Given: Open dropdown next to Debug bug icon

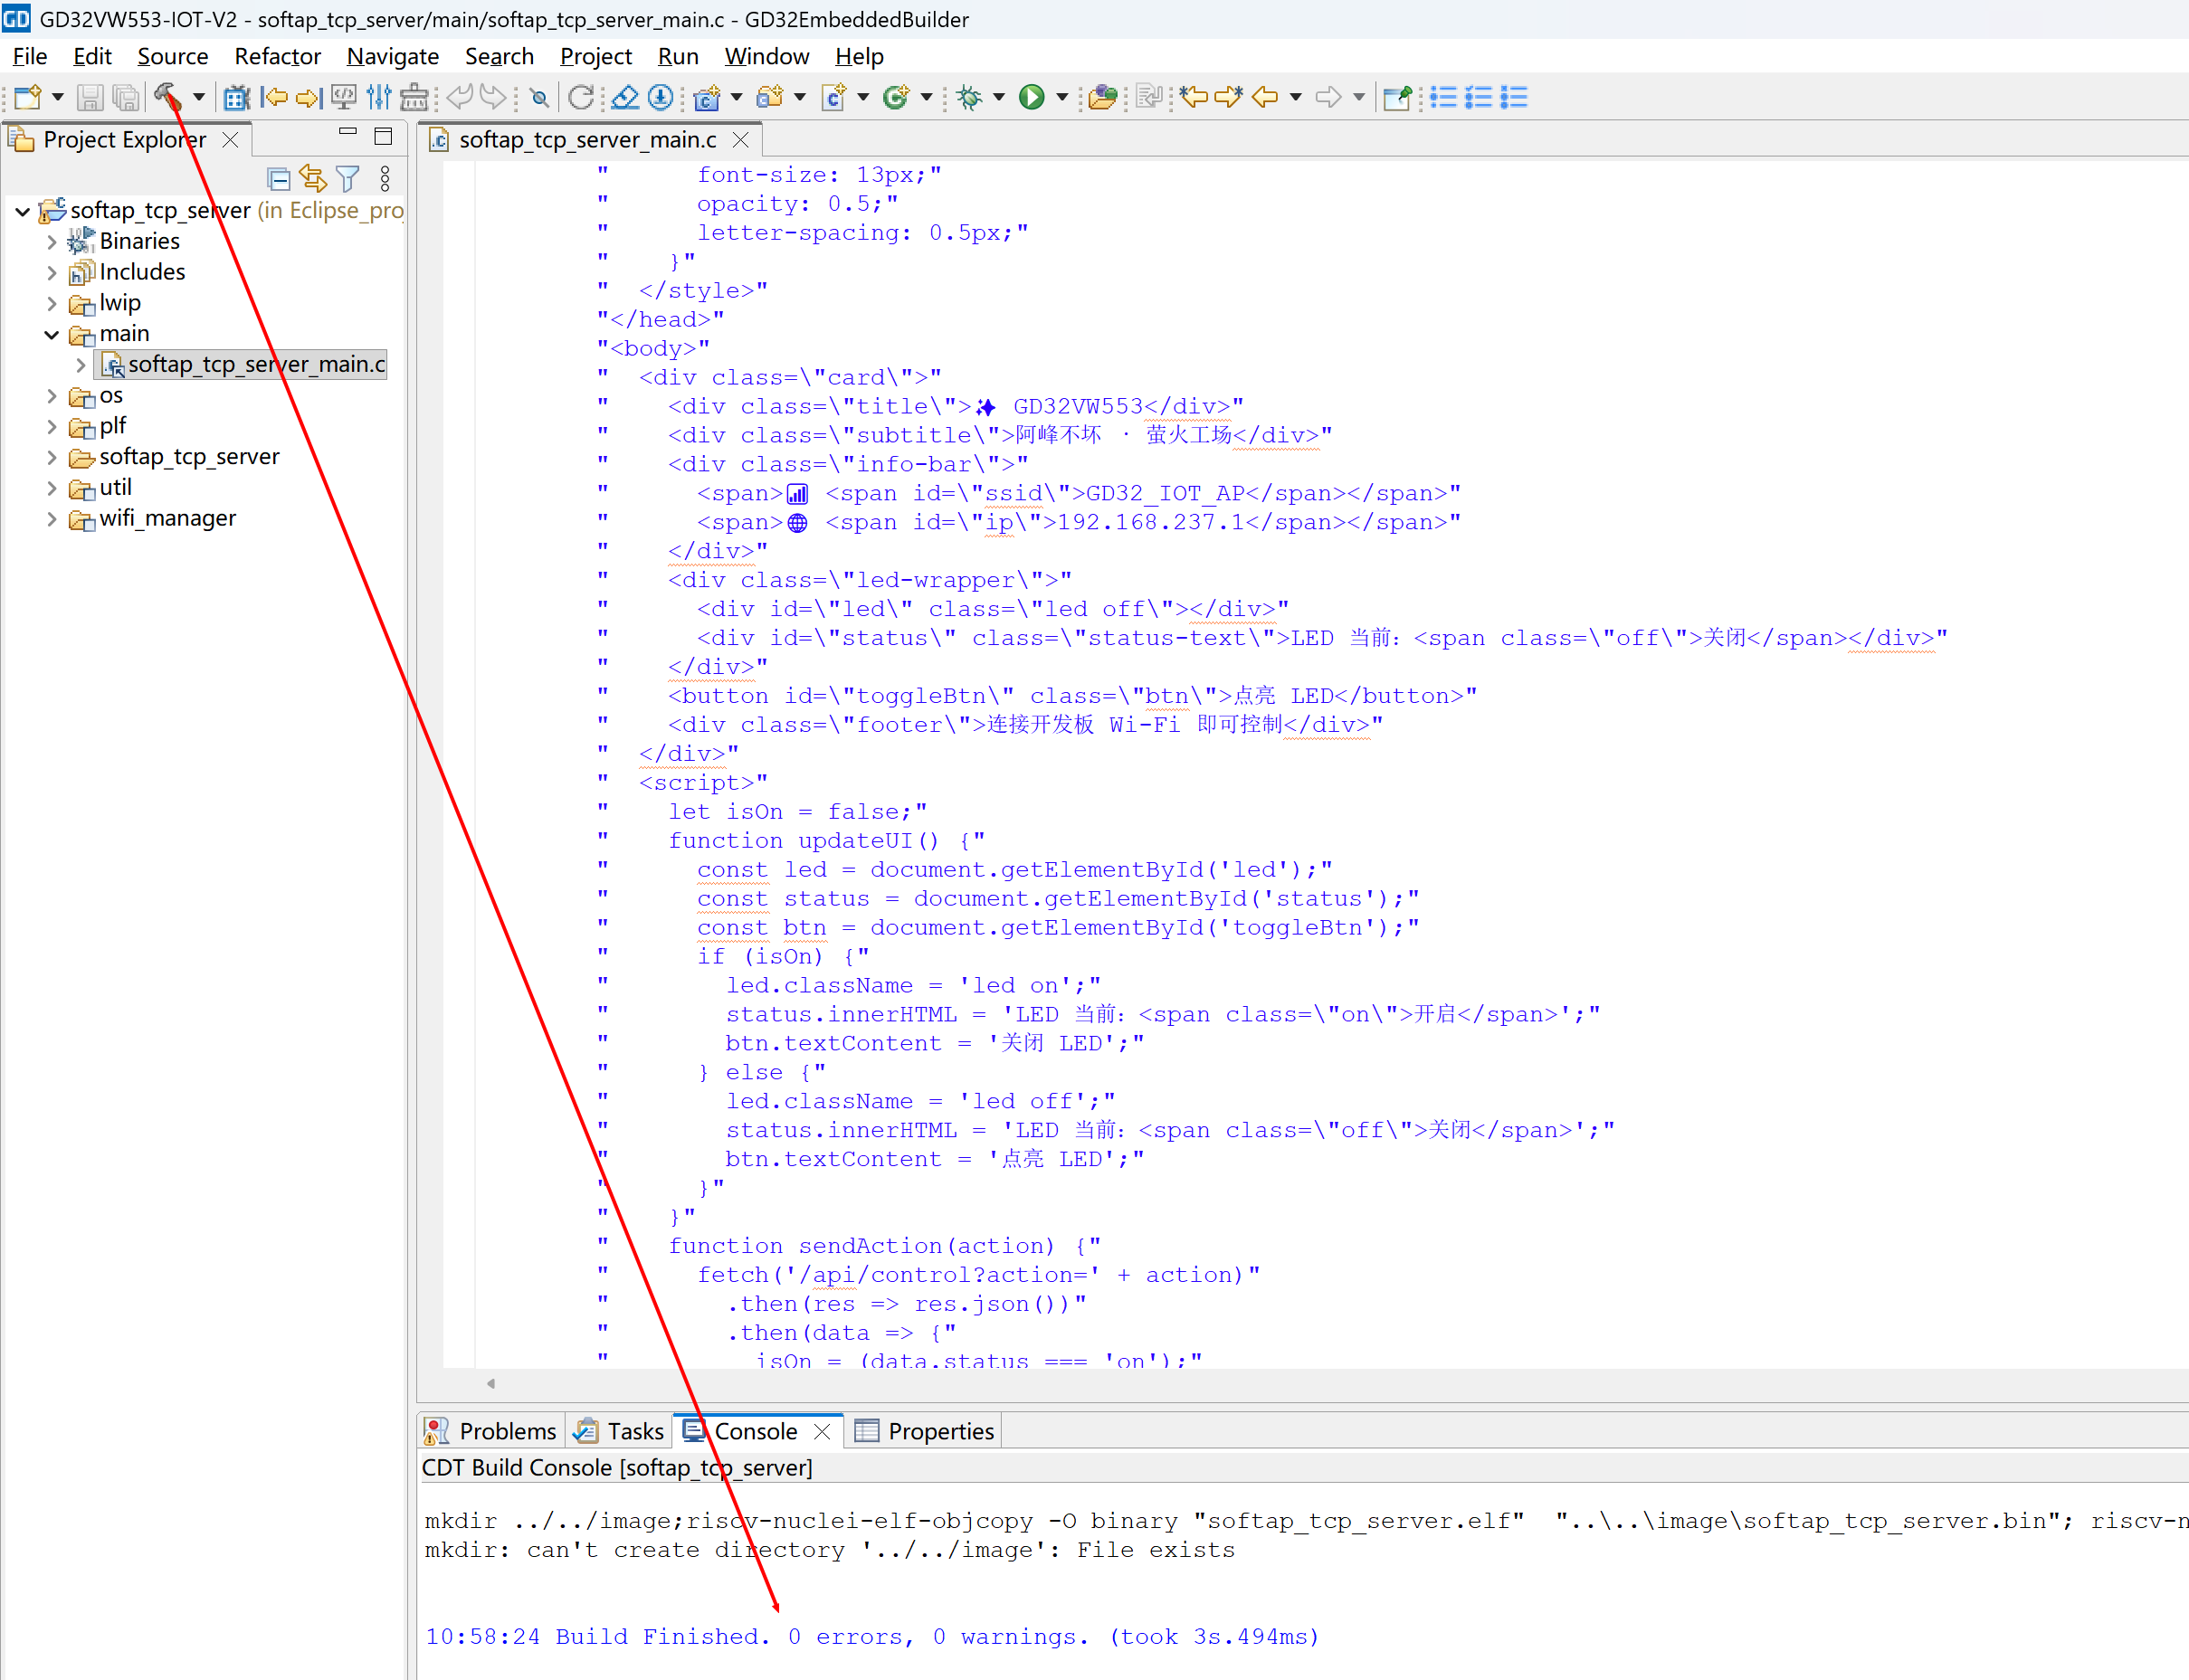Looking at the screenshot, I should tap(999, 97).
